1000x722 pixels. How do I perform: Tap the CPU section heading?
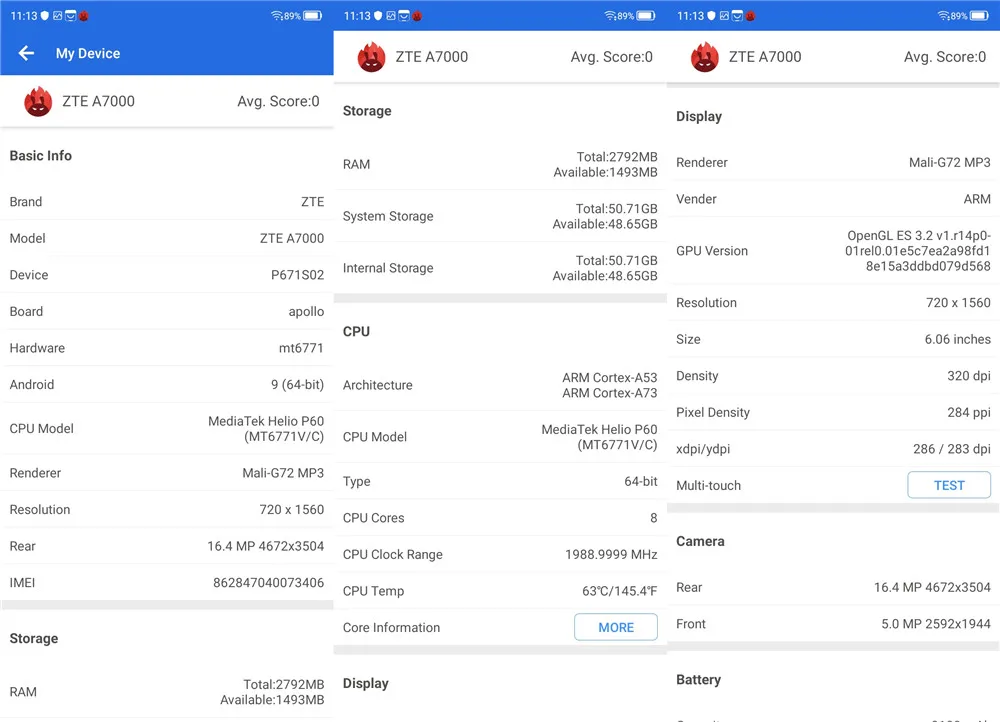tap(357, 332)
